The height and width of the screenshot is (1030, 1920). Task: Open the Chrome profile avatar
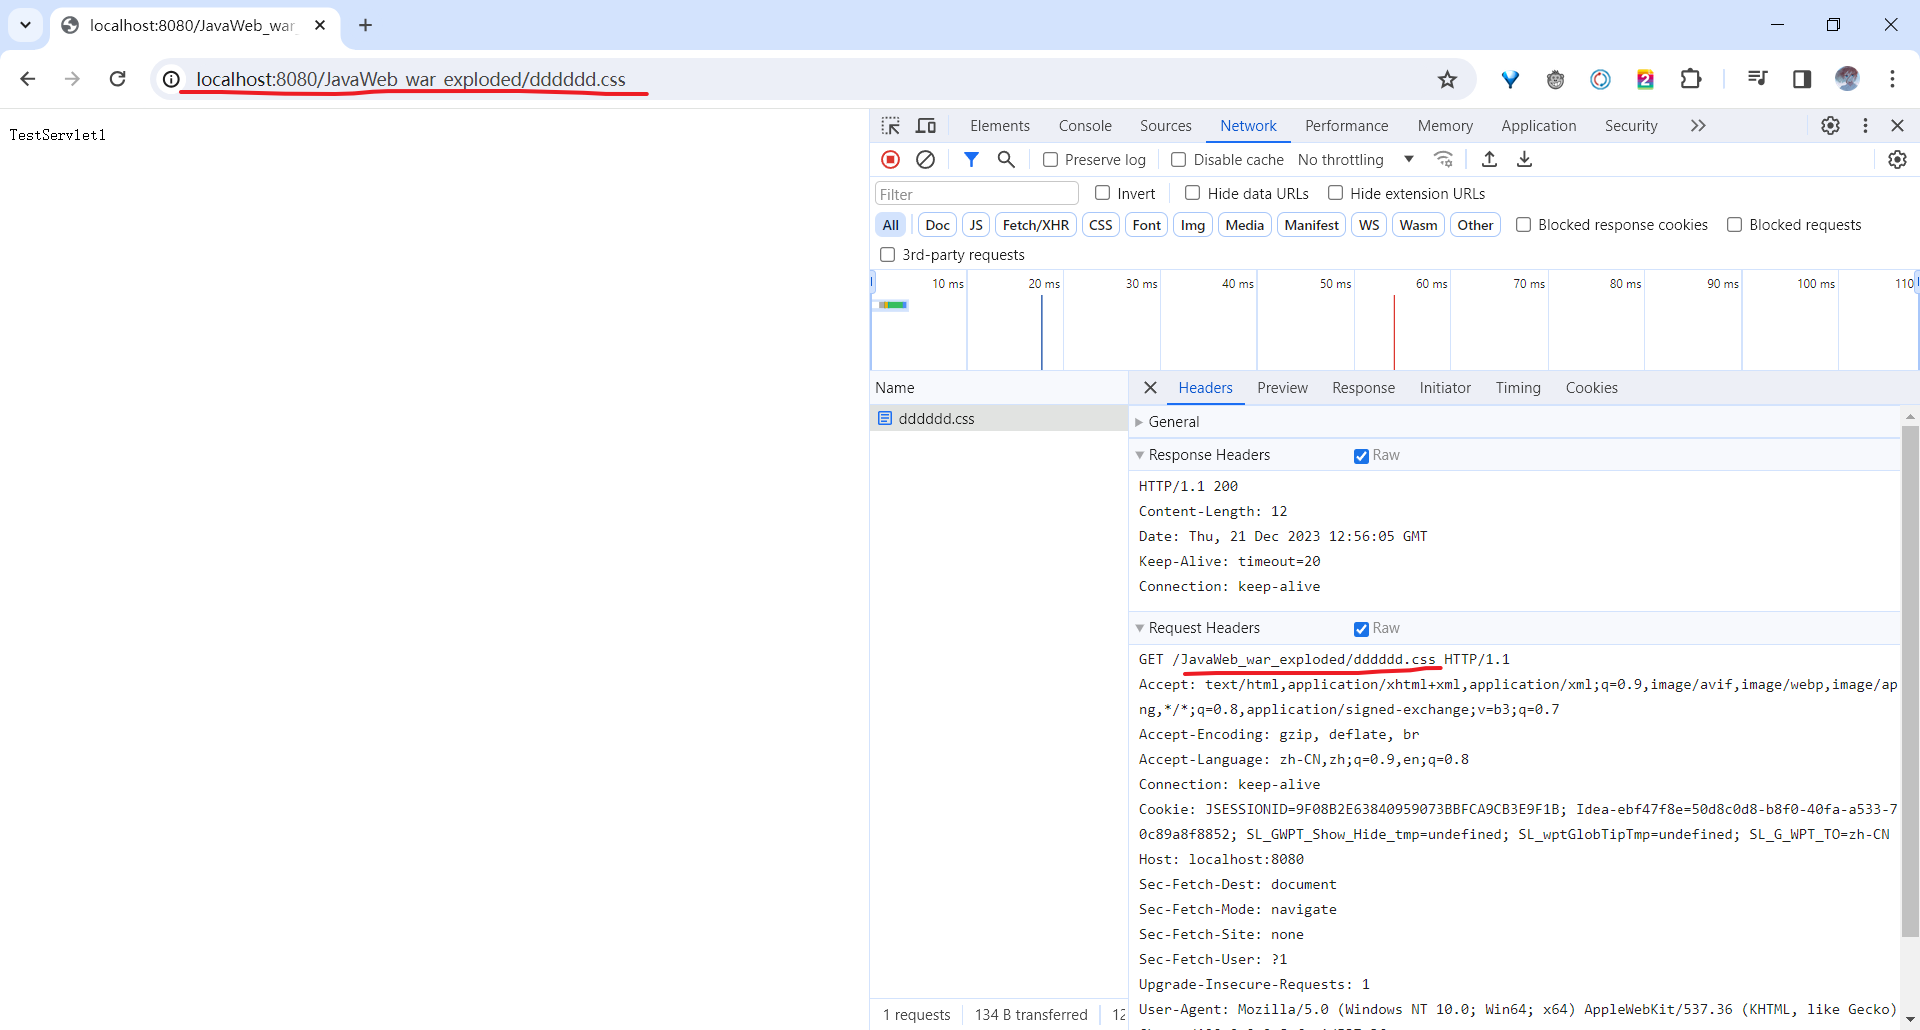point(1847,79)
